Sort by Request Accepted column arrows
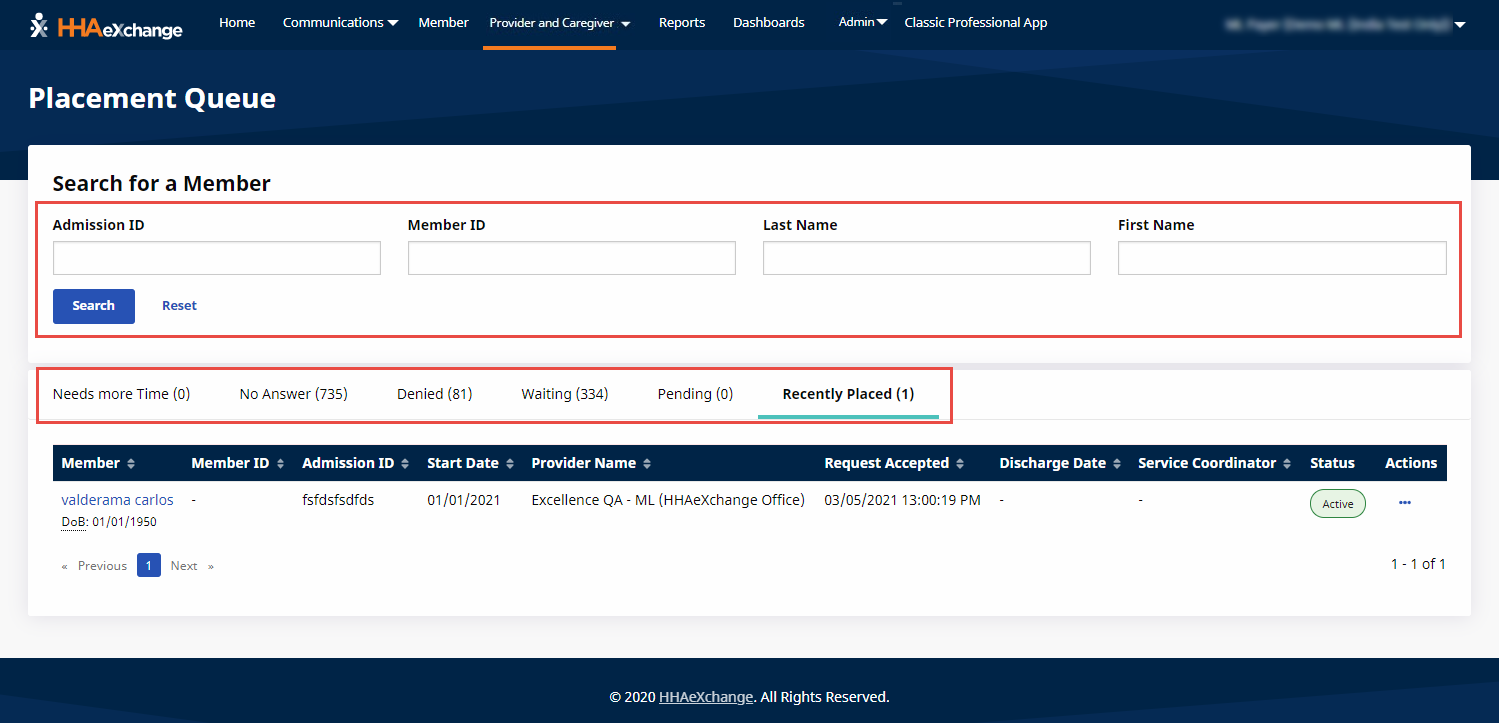The image size is (1499, 723). [960, 464]
